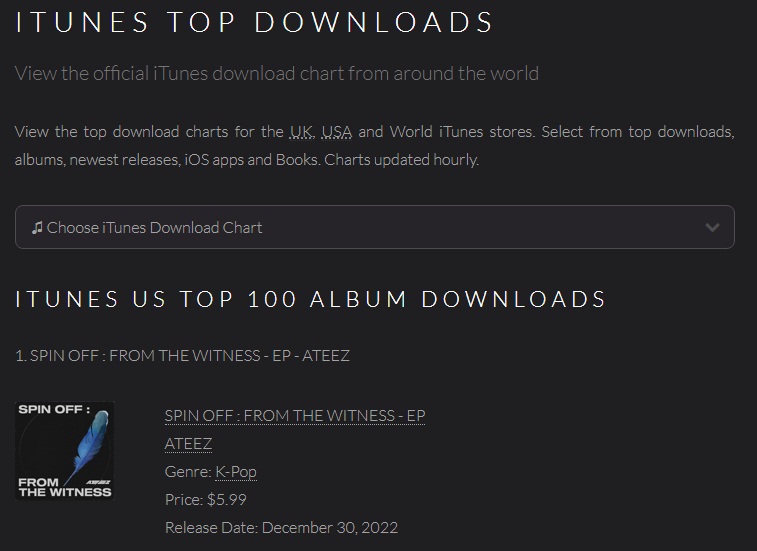
Task: Click the official iTunes download chart subtitle
Action: [x=277, y=73]
